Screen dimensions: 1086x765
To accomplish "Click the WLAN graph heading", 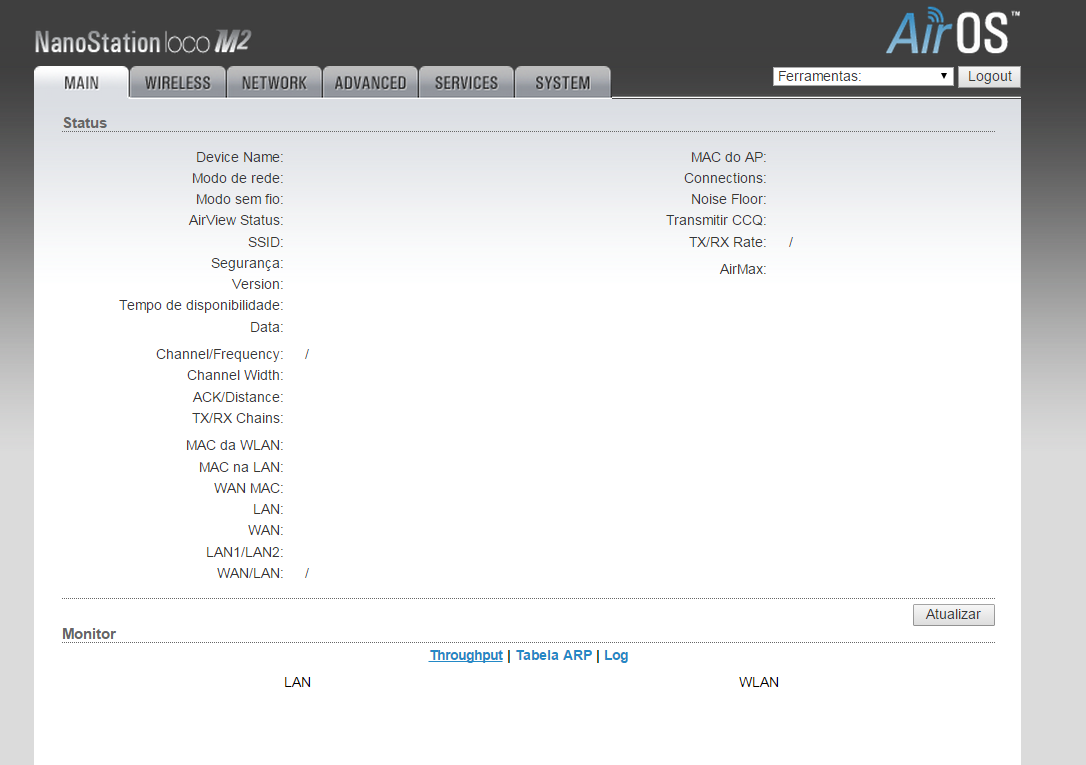I will (x=758, y=683).
